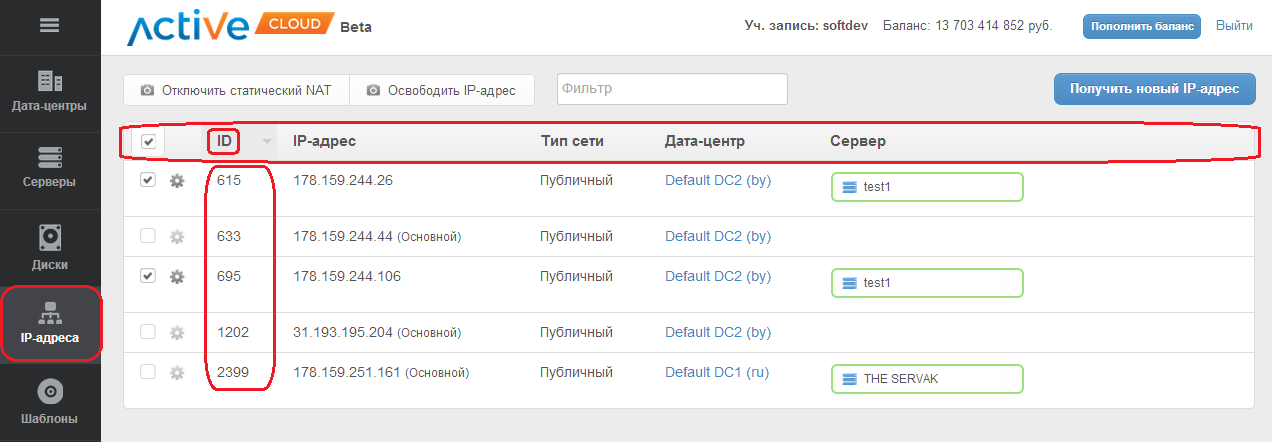Open the hamburger menu in the sidebar
Screen dimensions: 1272x442
pyautogui.click(x=50, y=25)
